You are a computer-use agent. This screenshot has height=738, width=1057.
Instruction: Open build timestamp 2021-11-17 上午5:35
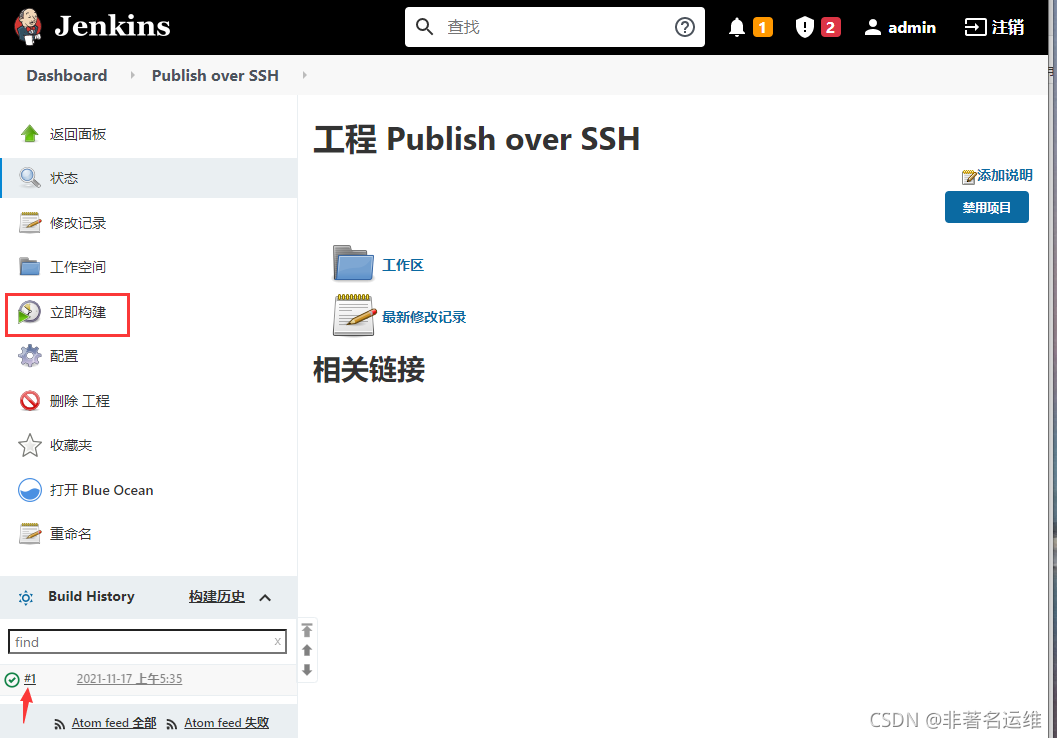point(129,679)
